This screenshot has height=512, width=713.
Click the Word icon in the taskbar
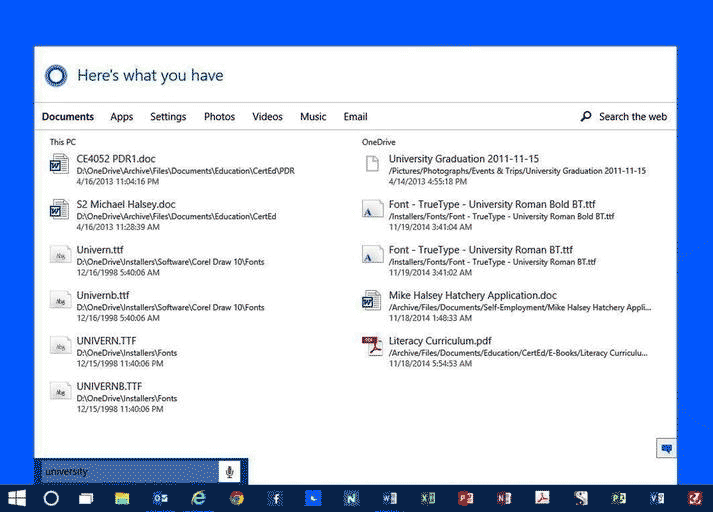pyautogui.click(x=389, y=497)
